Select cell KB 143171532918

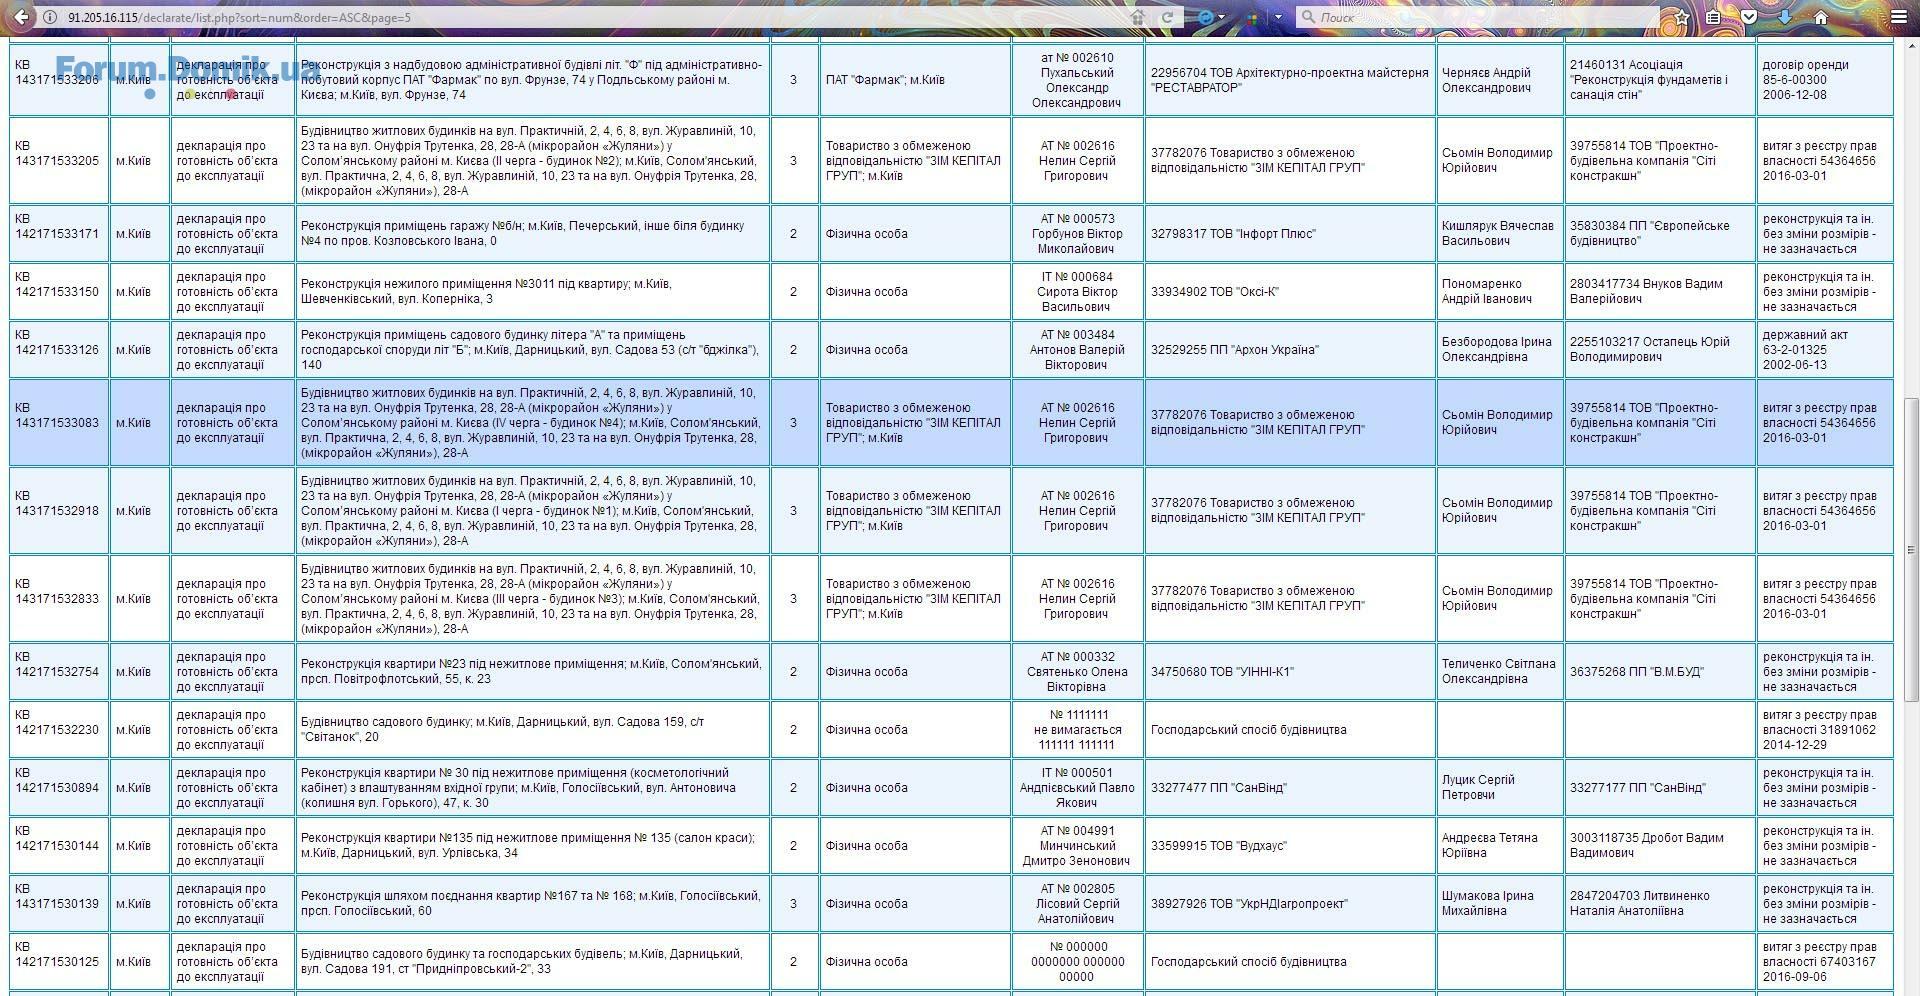[x=59, y=511]
